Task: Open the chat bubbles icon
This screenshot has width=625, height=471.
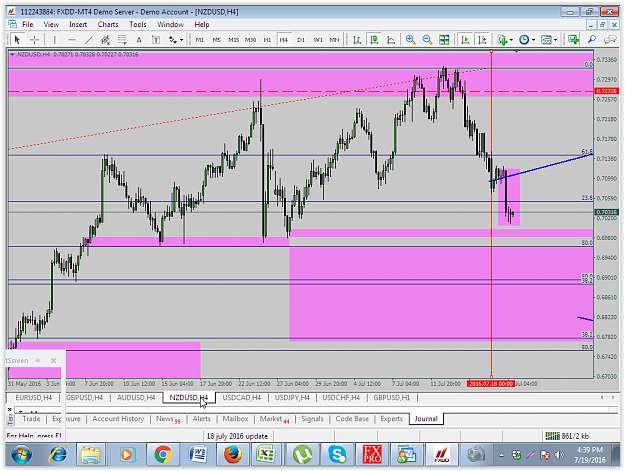Action: pyautogui.click(x=610, y=39)
